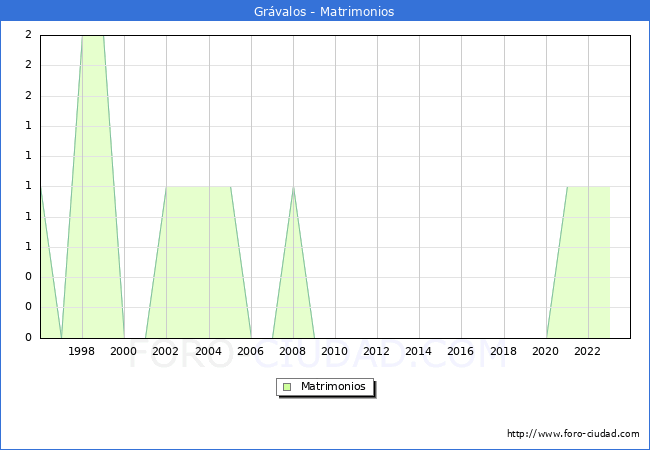
Task: Open the foro-ciudad.com URL at bottom
Action: pyautogui.click(x=573, y=434)
